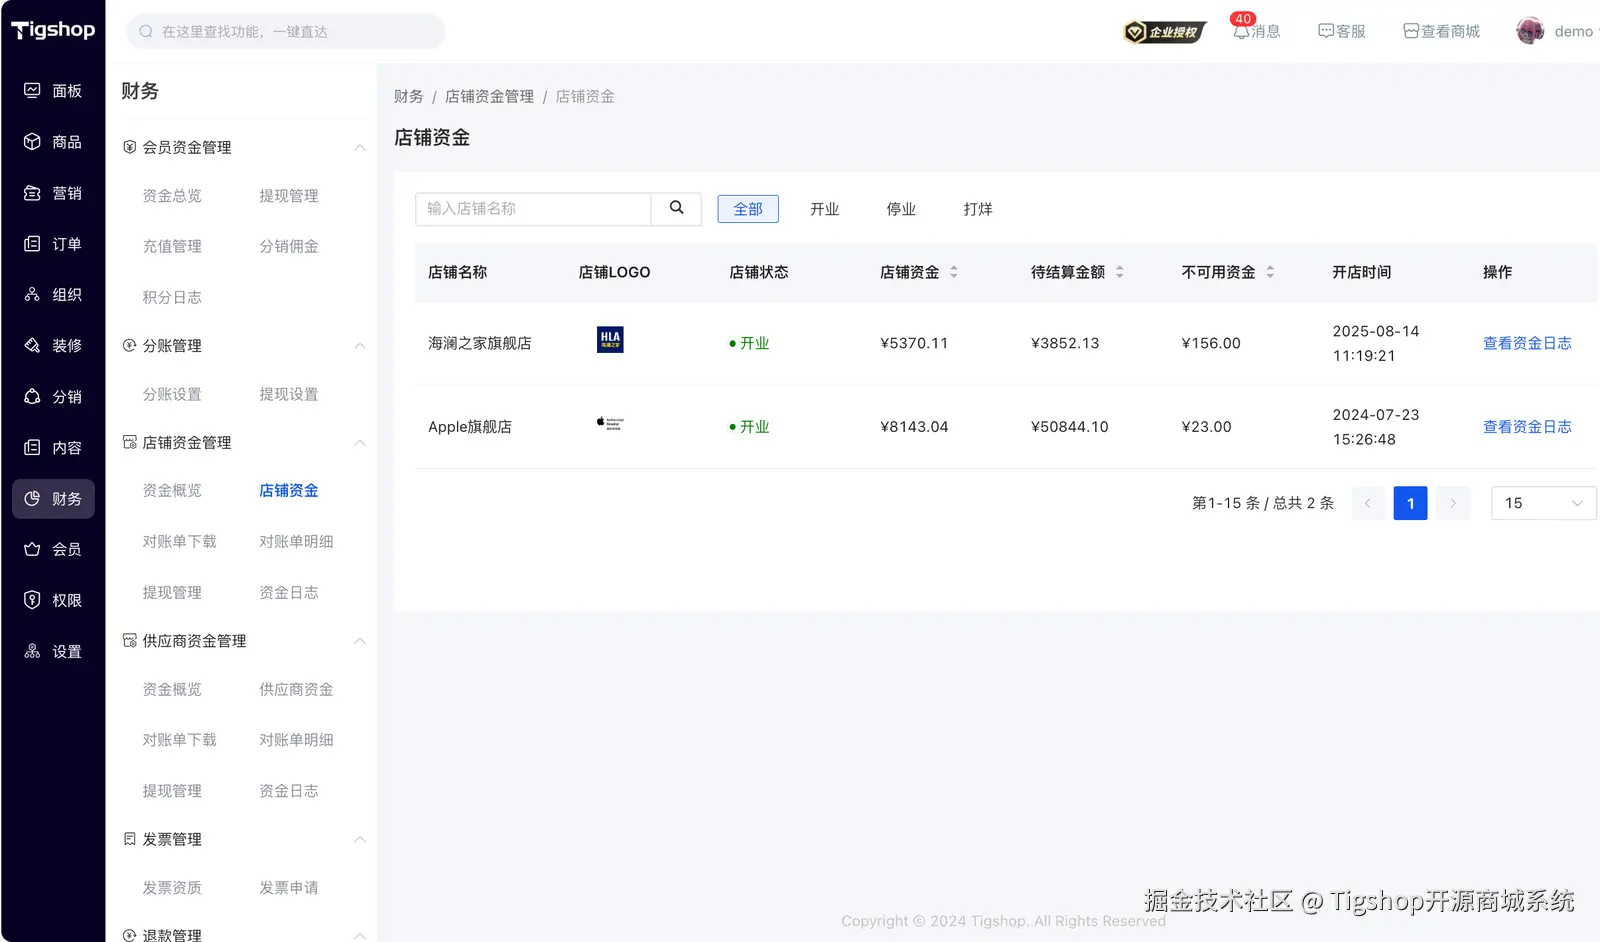Sort by 店铺资金 column

coord(954,272)
